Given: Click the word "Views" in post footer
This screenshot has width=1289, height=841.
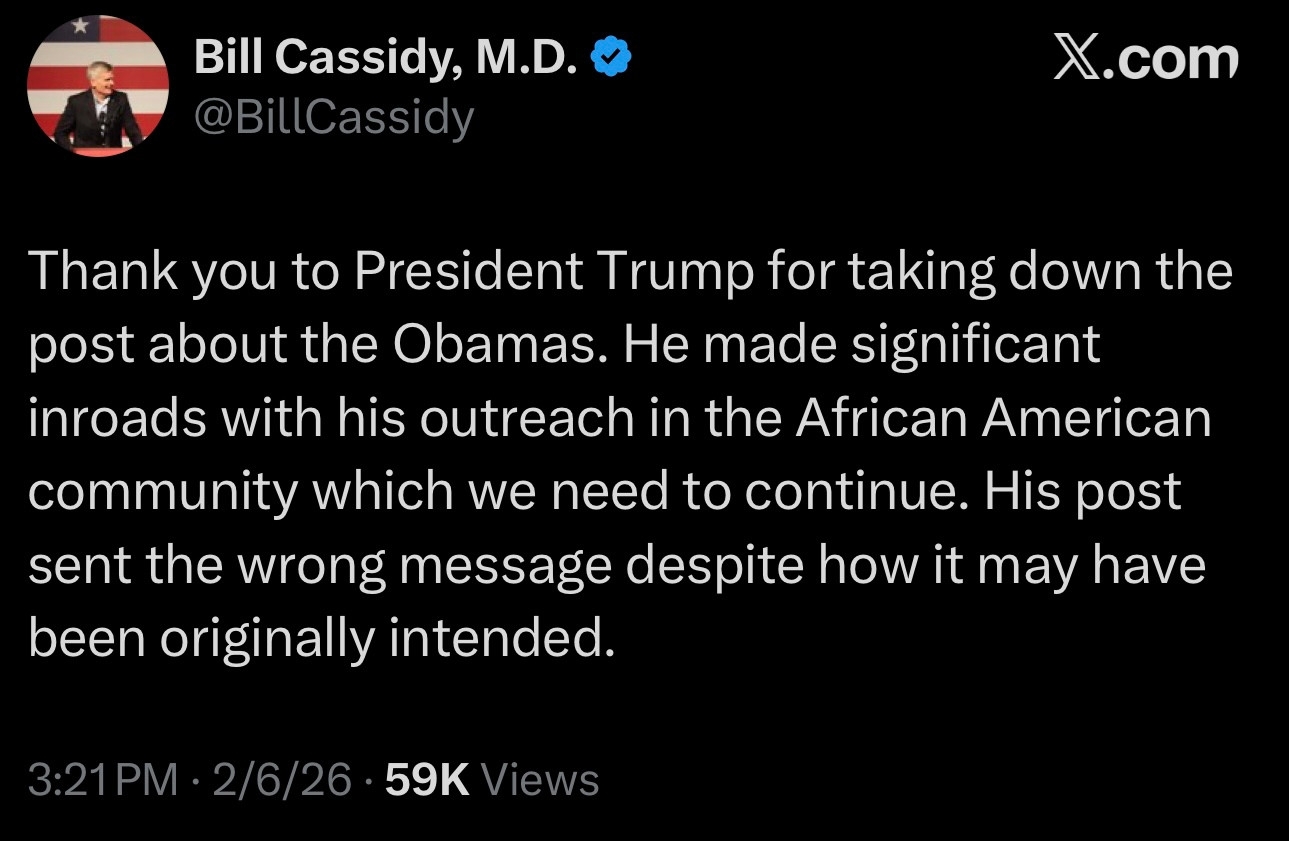Looking at the screenshot, I should (540, 780).
